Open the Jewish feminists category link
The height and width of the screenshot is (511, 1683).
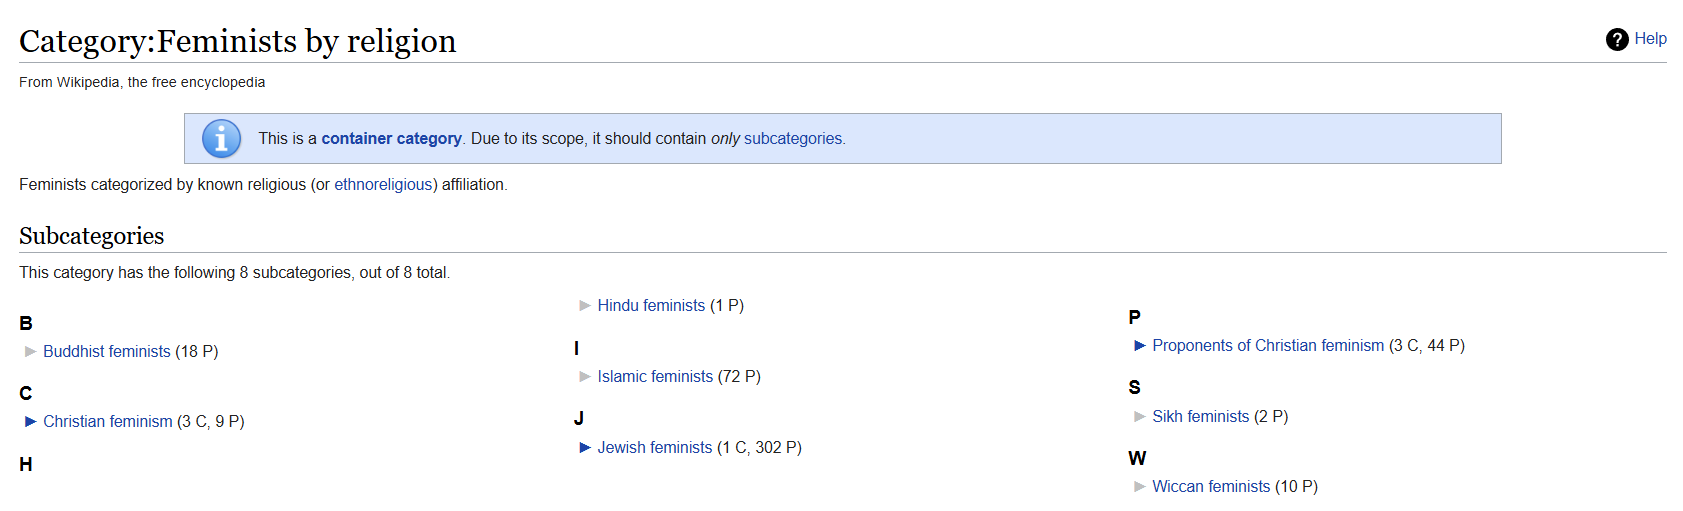pyautogui.click(x=655, y=448)
